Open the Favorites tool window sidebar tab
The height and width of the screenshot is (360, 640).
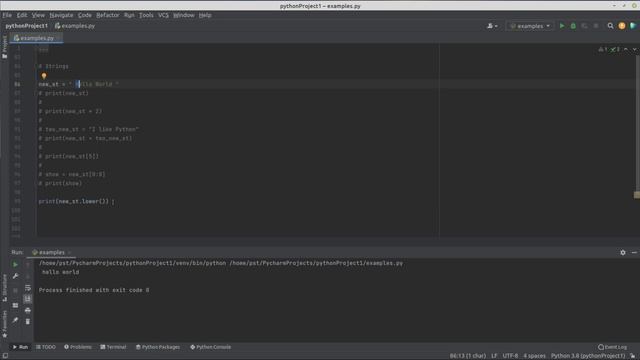pyautogui.click(x=4, y=324)
